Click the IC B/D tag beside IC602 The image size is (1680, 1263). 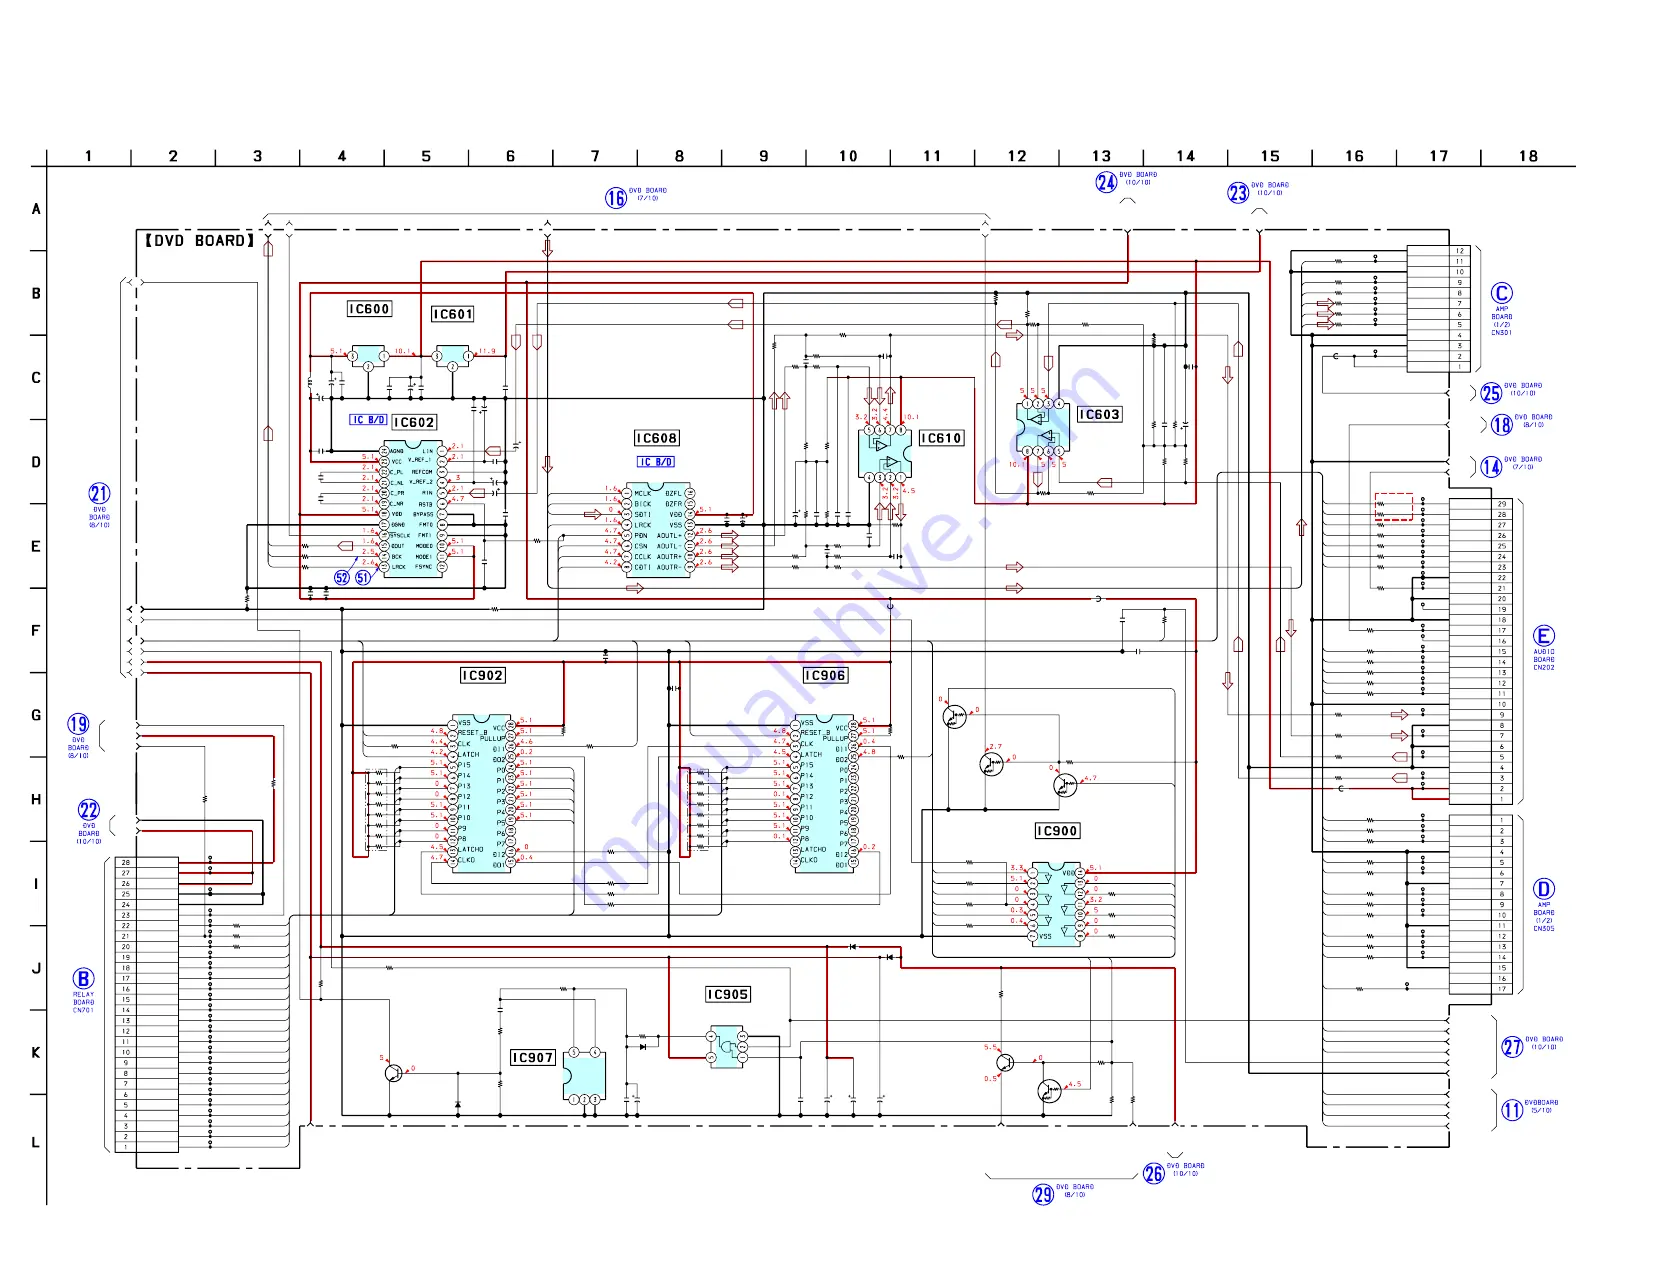point(368,420)
